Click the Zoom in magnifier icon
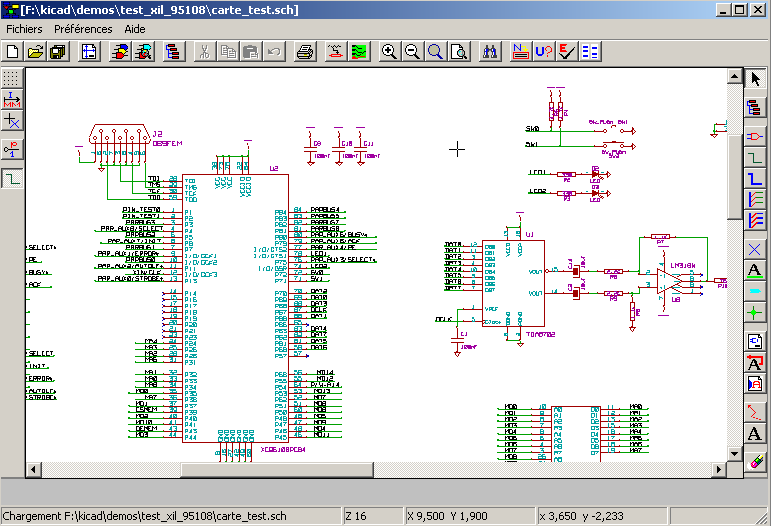Viewport: 771px width, 526px height. [x=389, y=52]
